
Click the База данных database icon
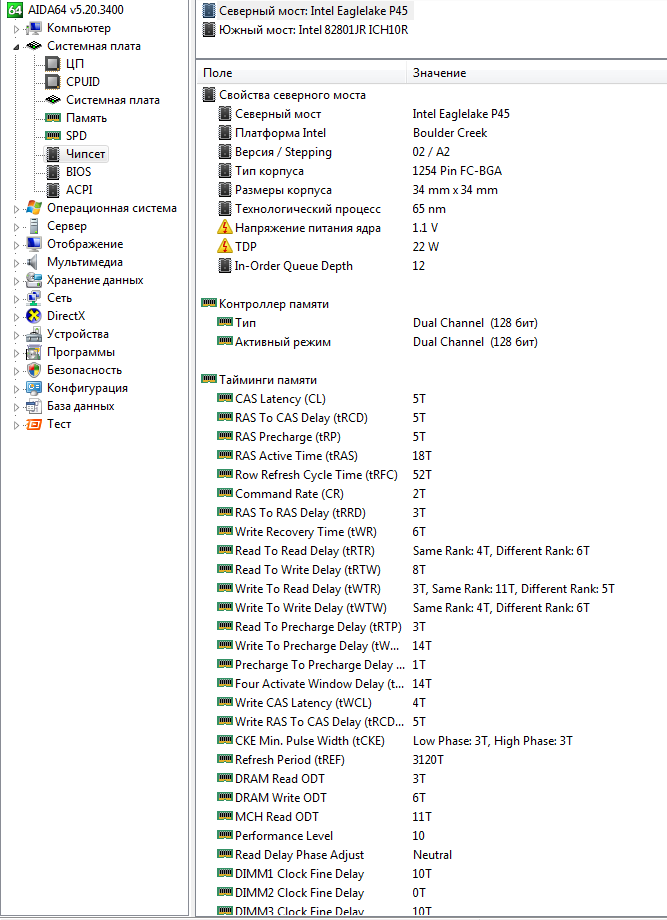34,407
